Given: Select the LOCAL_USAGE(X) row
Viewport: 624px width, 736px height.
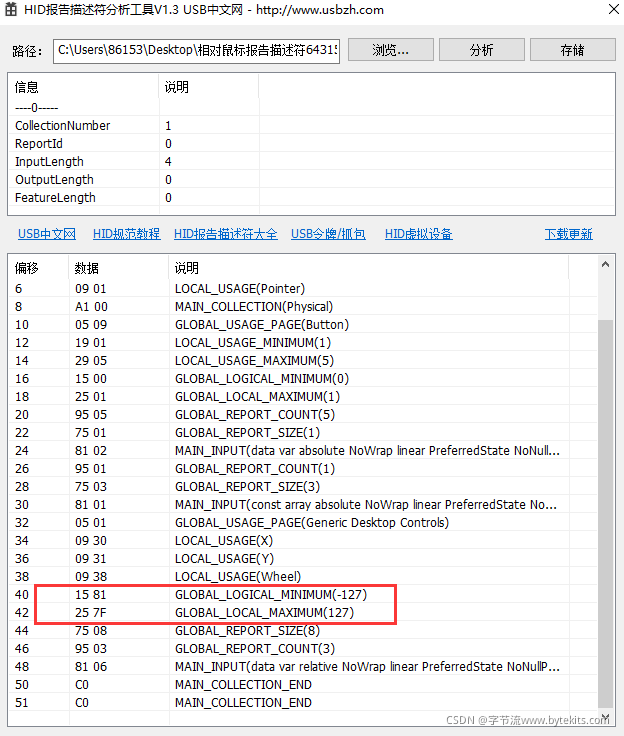Looking at the screenshot, I should (x=303, y=540).
